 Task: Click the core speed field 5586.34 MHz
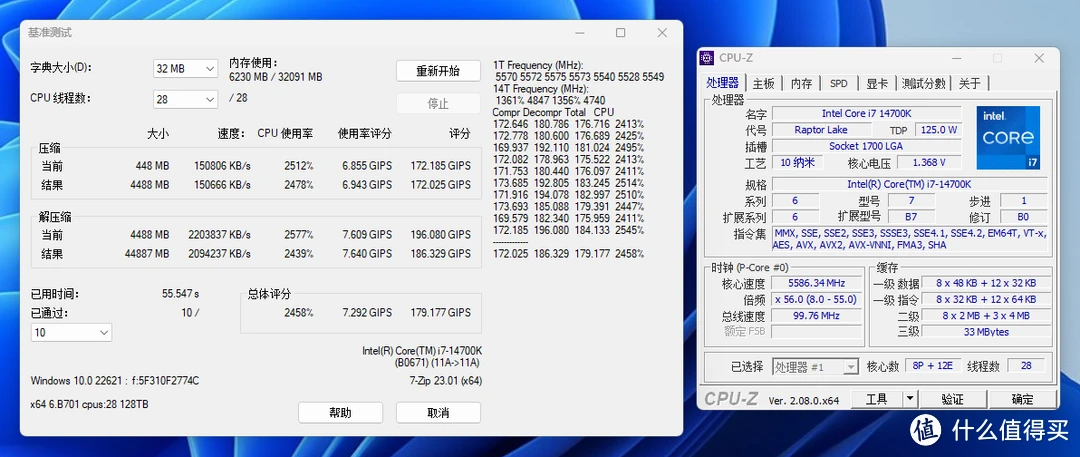(x=816, y=283)
